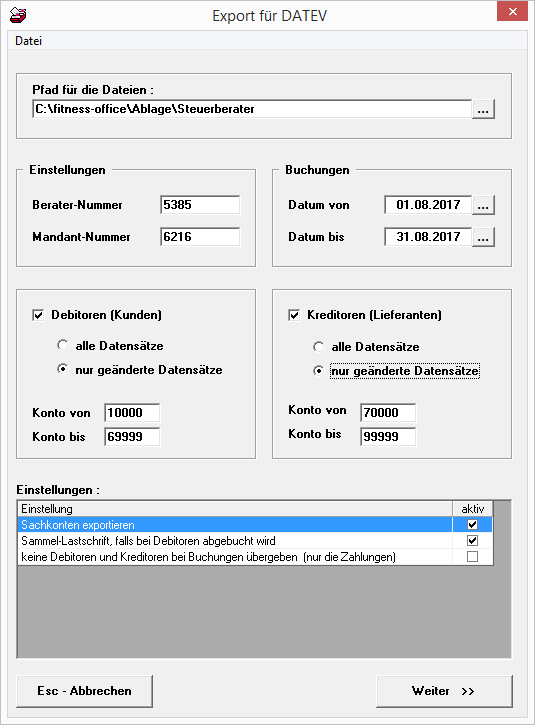Toggle Kreditoren (Lieferanten) checkbox
This screenshot has width=535, height=725.
(x=294, y=315)
